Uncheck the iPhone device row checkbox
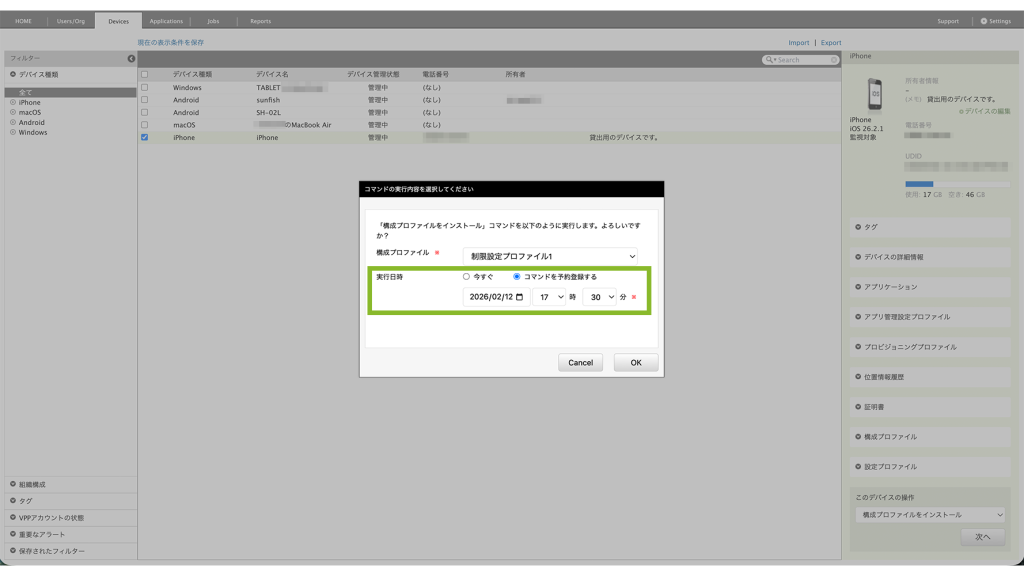 coord(145,137)
